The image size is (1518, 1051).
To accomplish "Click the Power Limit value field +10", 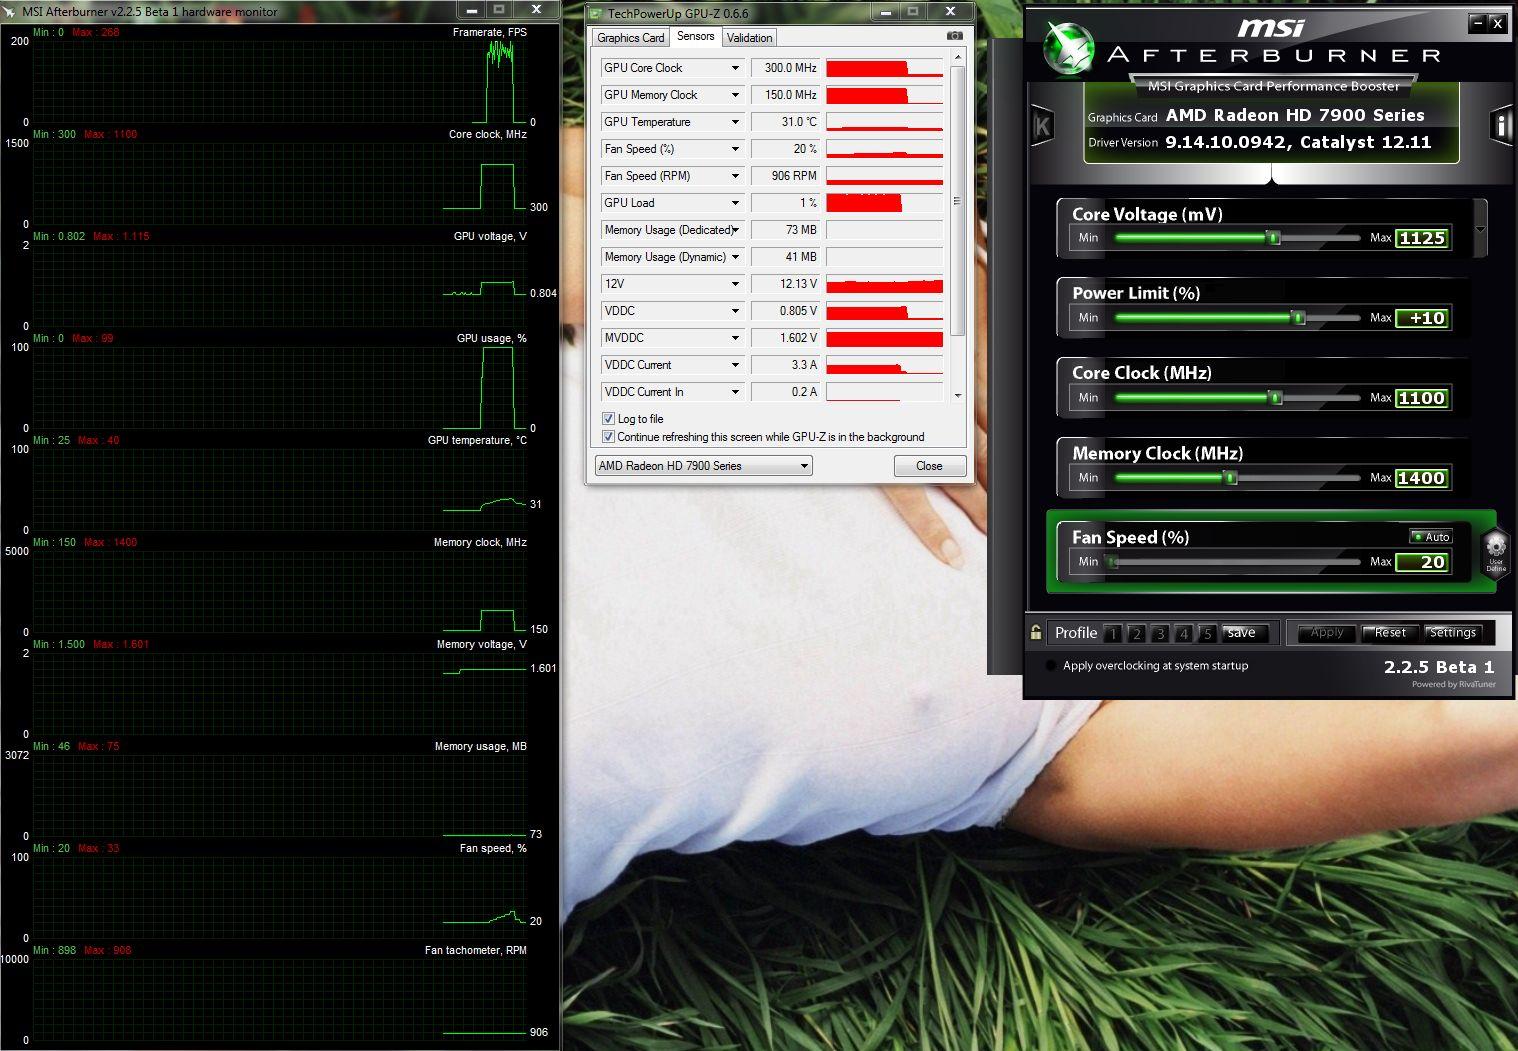I will point(1422,318).
